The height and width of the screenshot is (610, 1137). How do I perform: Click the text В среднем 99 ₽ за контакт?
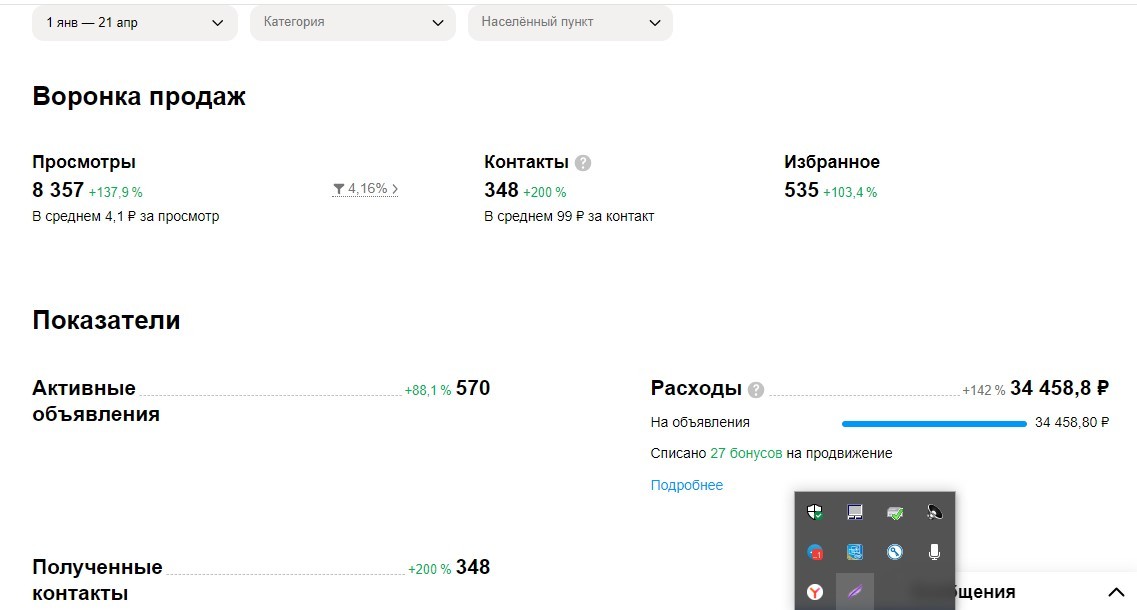point(569,216)
